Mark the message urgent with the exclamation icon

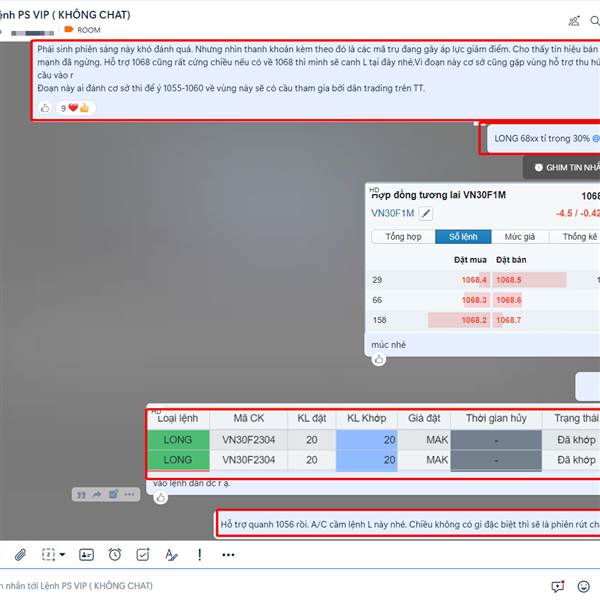click(x=199, y=554)
